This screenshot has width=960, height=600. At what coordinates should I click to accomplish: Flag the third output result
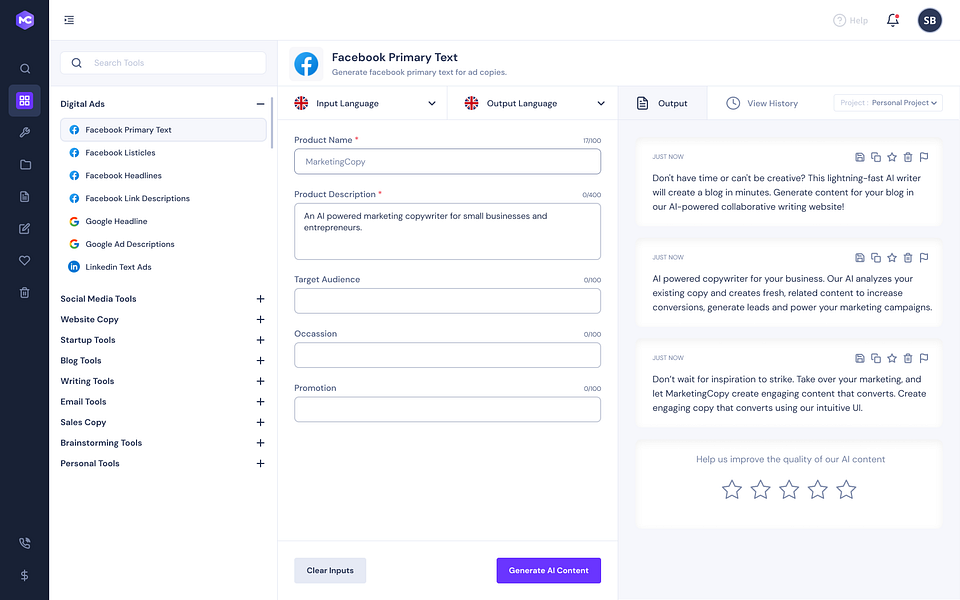924,358
